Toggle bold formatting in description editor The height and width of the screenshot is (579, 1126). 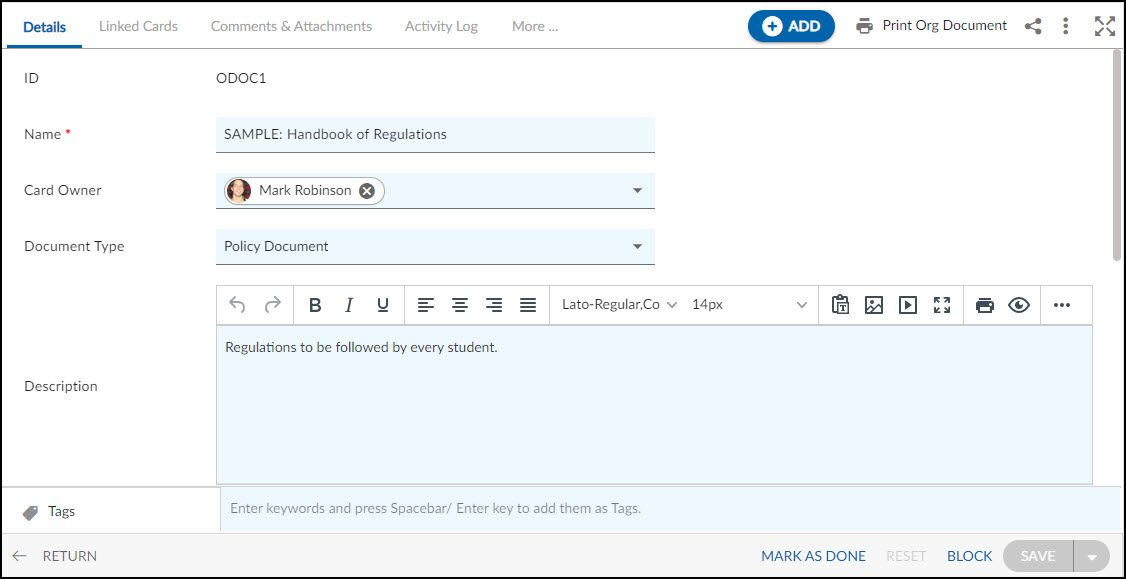pyautogui.click(x=315, y=305)
